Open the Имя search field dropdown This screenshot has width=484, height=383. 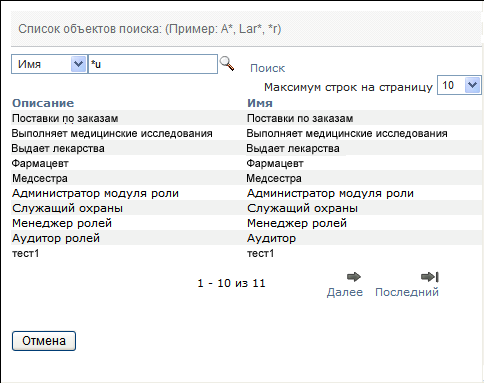78,64
